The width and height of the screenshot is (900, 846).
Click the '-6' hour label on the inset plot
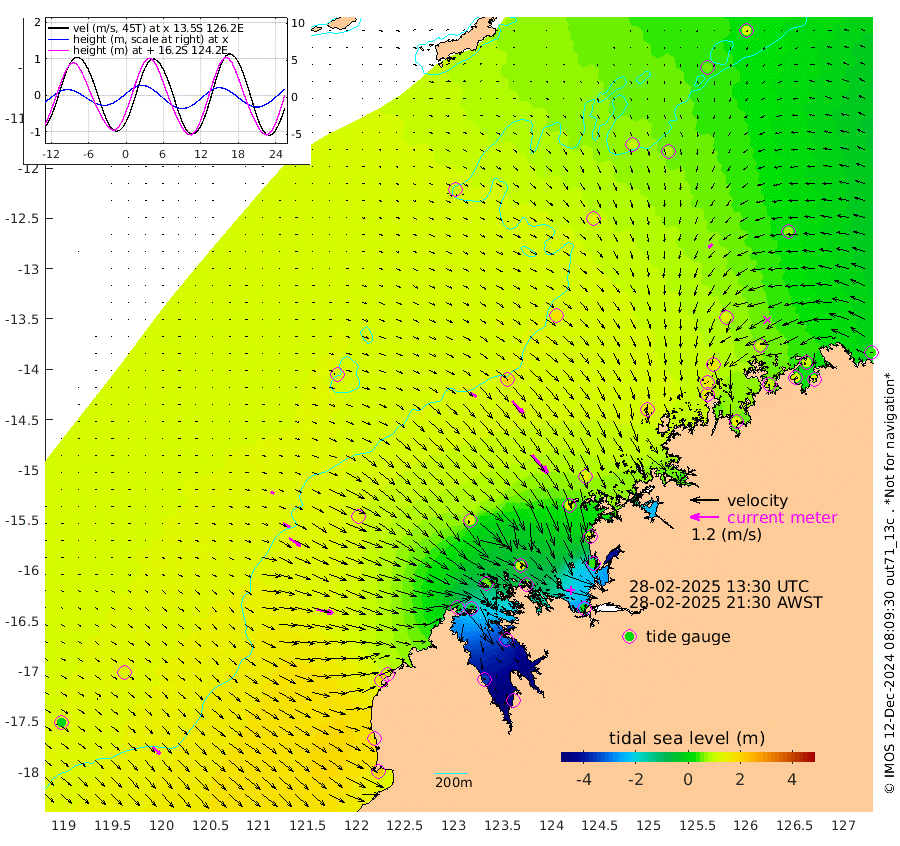click(x=88, y=154)
